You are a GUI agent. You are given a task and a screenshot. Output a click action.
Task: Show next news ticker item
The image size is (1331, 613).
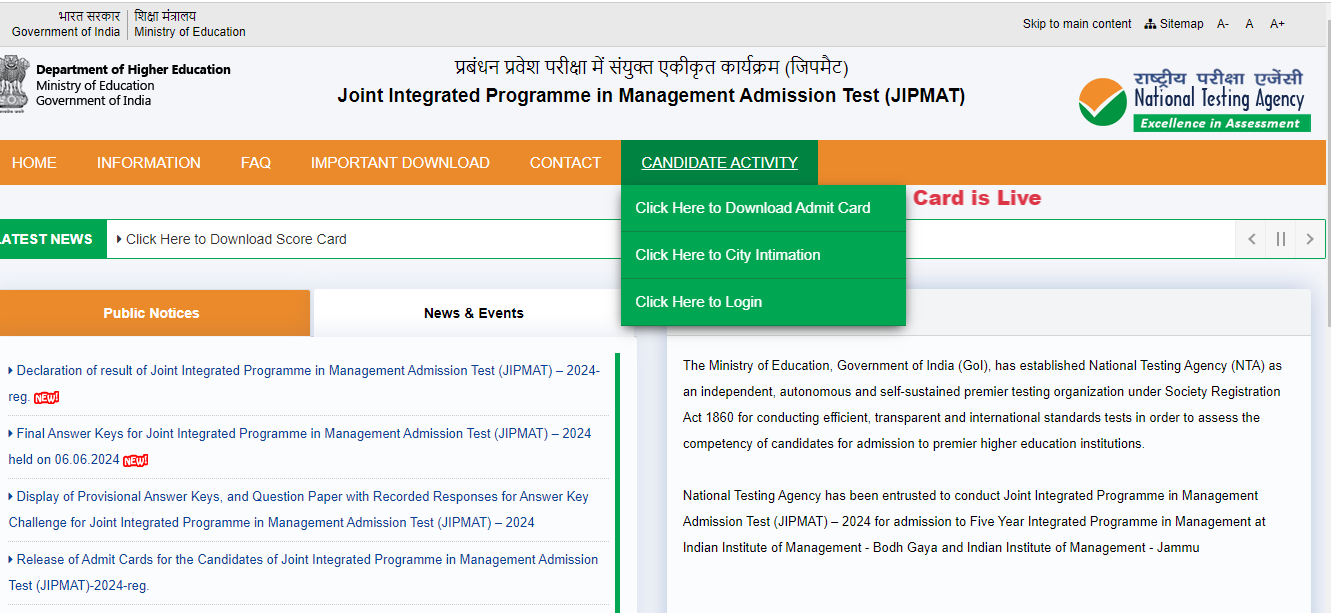point(1309,239)
